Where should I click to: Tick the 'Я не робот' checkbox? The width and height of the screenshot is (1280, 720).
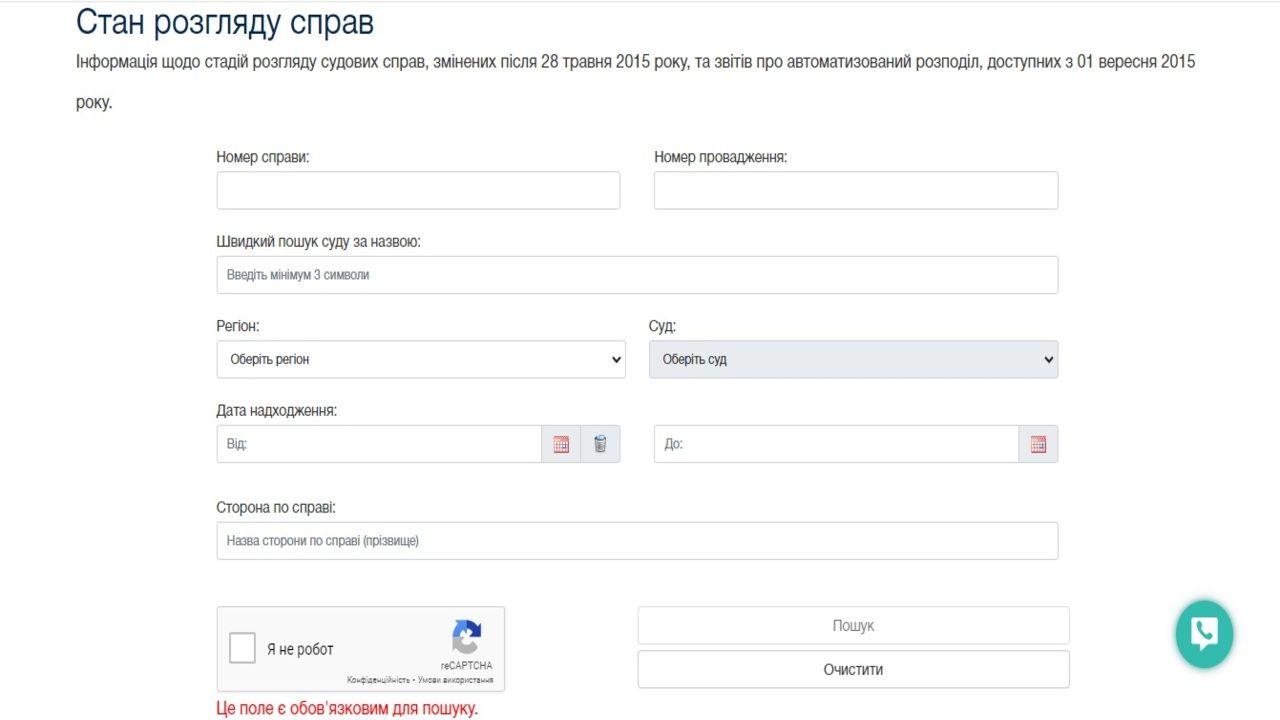243,648
